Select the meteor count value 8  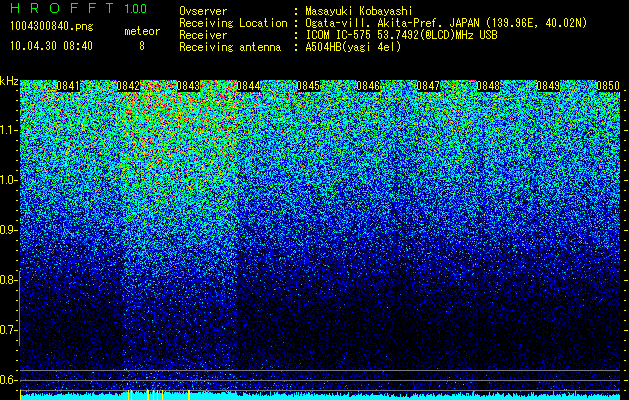pos(142,46)
